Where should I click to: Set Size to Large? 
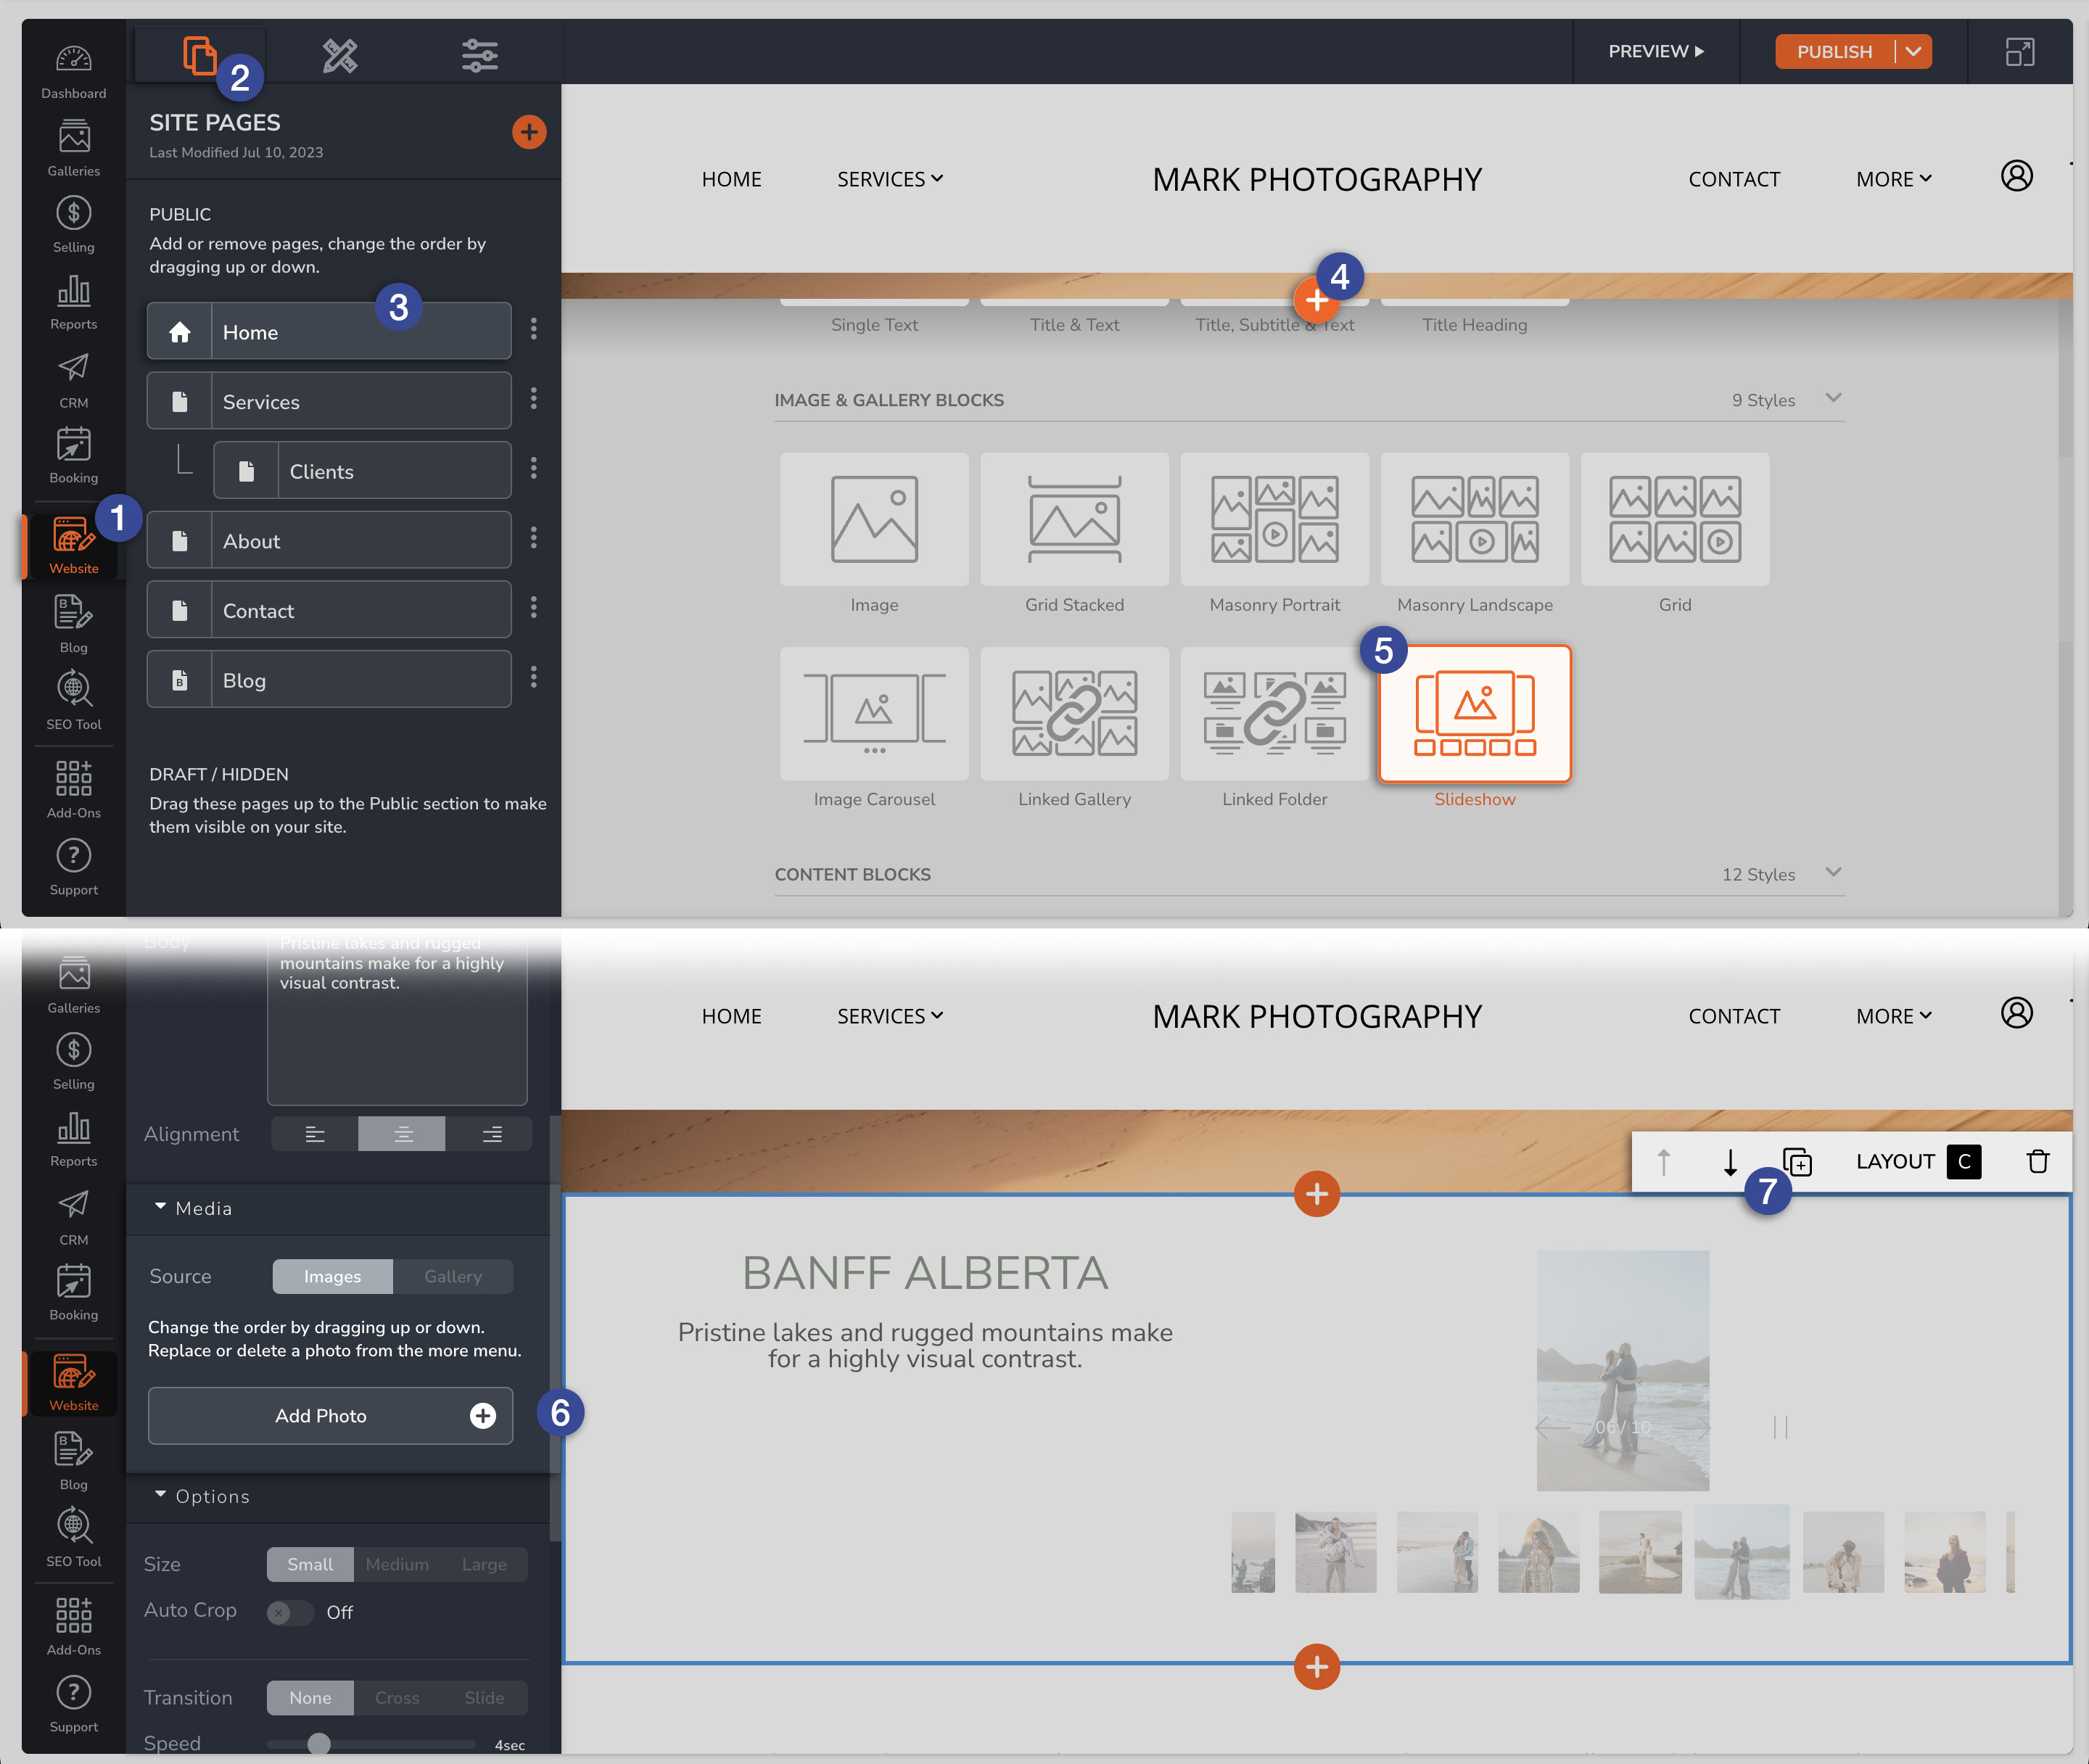[x=484, y=1564]
